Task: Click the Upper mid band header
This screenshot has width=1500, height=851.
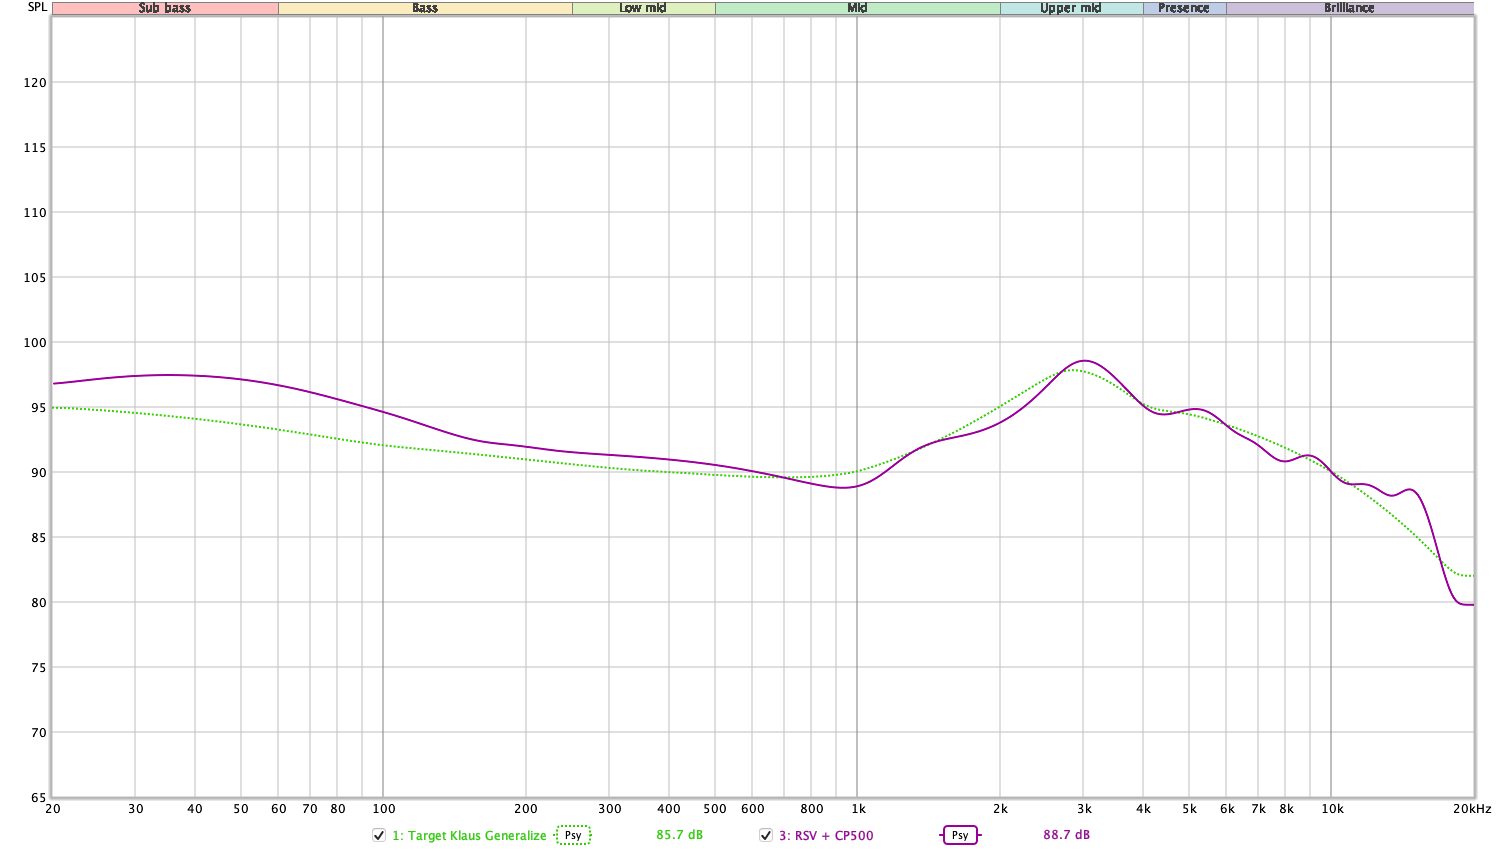Action: point(1071,8)
